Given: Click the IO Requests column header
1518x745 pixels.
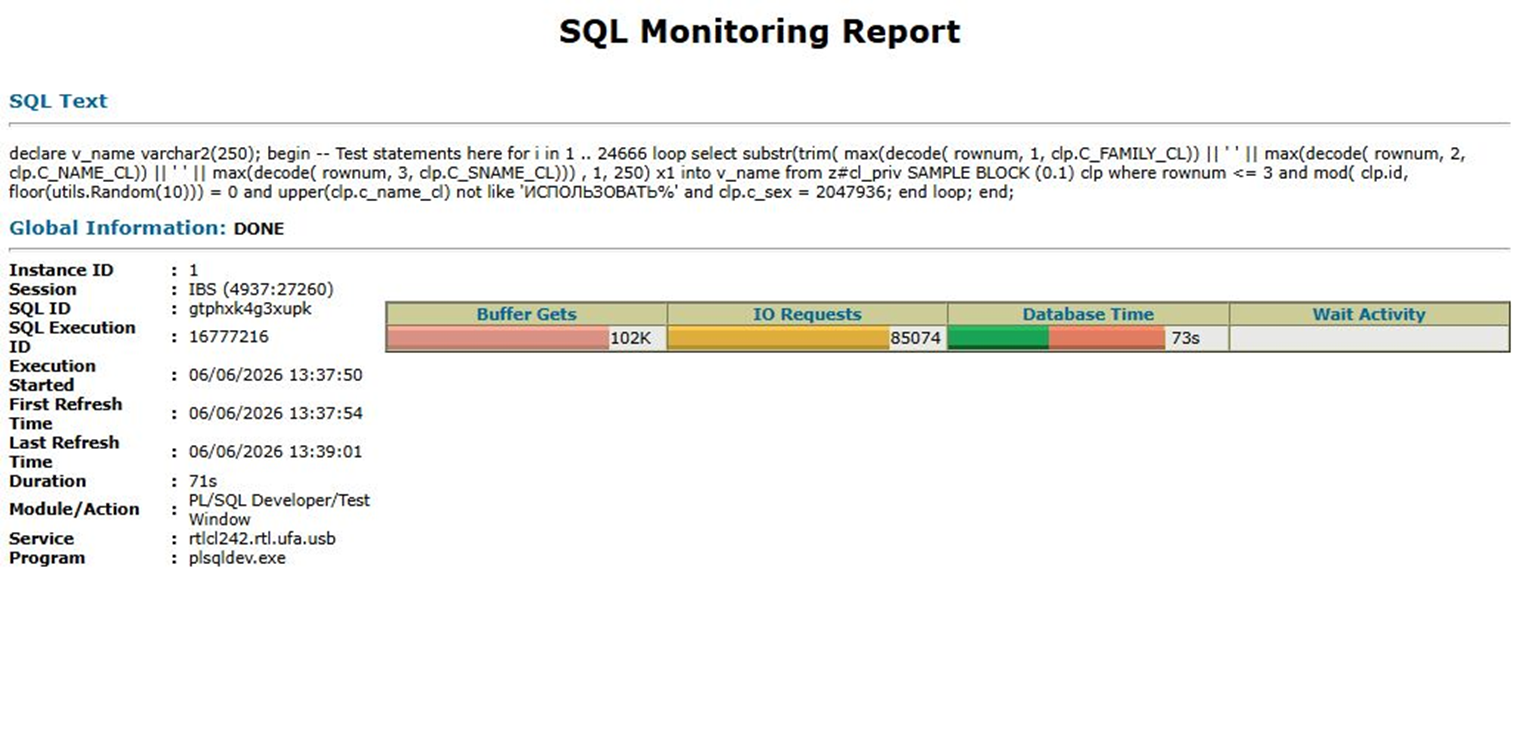Looking at the screenshot, I should point(807,314).
